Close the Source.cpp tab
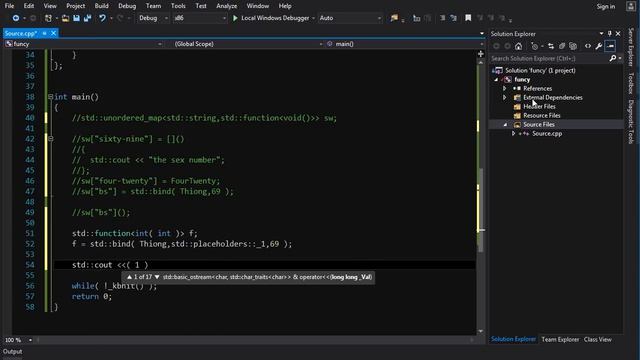640x360 pixels. pyautogui.click(x=53, y=33)
